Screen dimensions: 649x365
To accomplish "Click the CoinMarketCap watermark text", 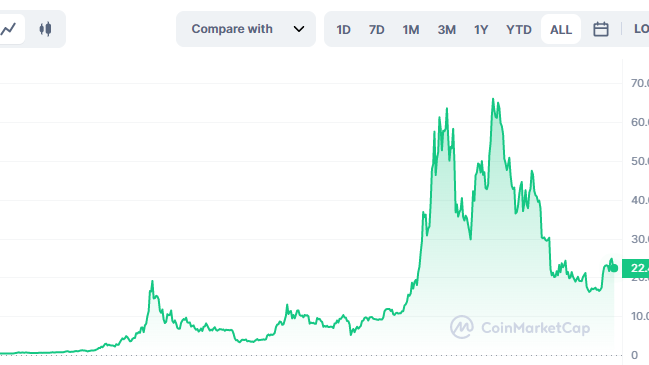I will 536,328.
